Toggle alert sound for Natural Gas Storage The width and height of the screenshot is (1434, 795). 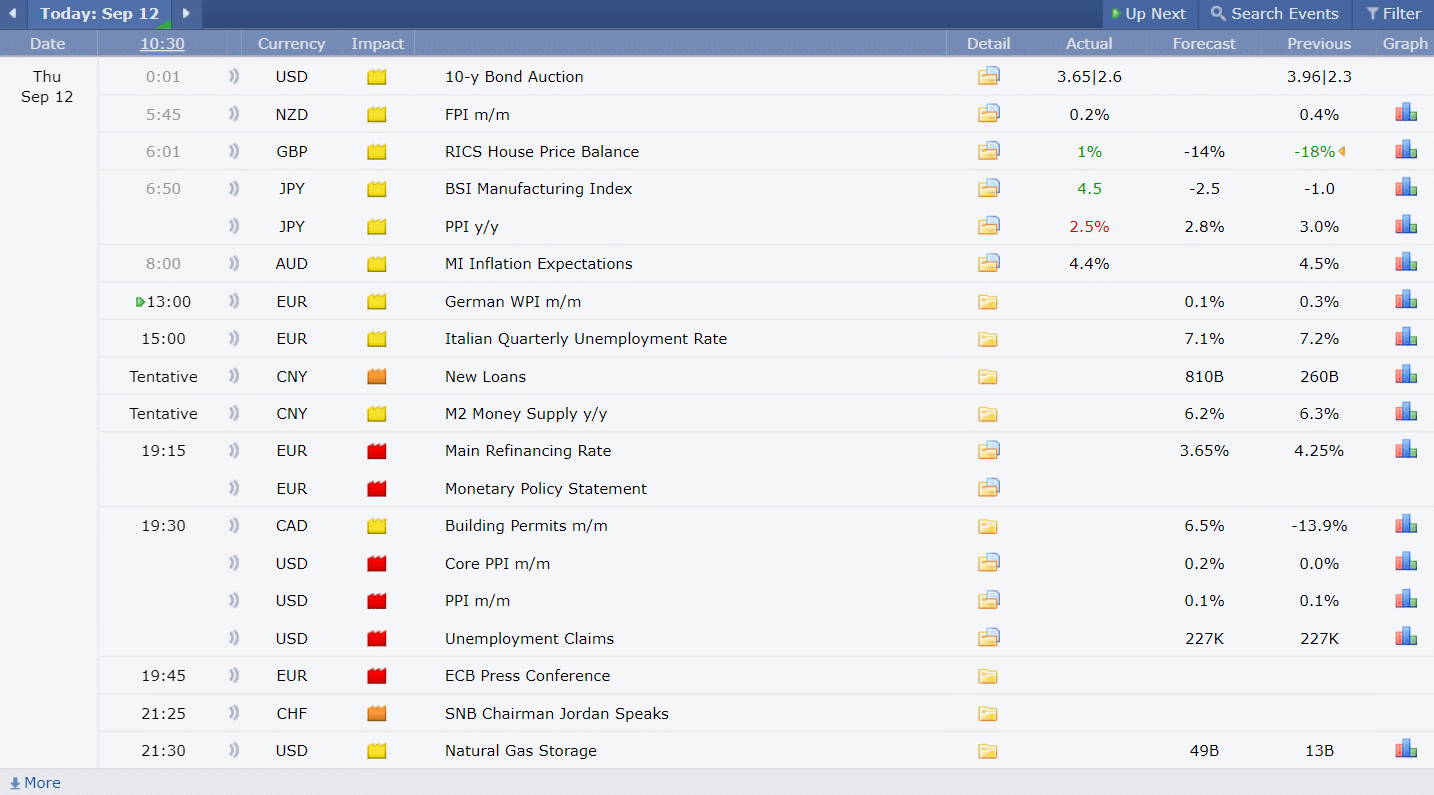[x=234, y=750]
